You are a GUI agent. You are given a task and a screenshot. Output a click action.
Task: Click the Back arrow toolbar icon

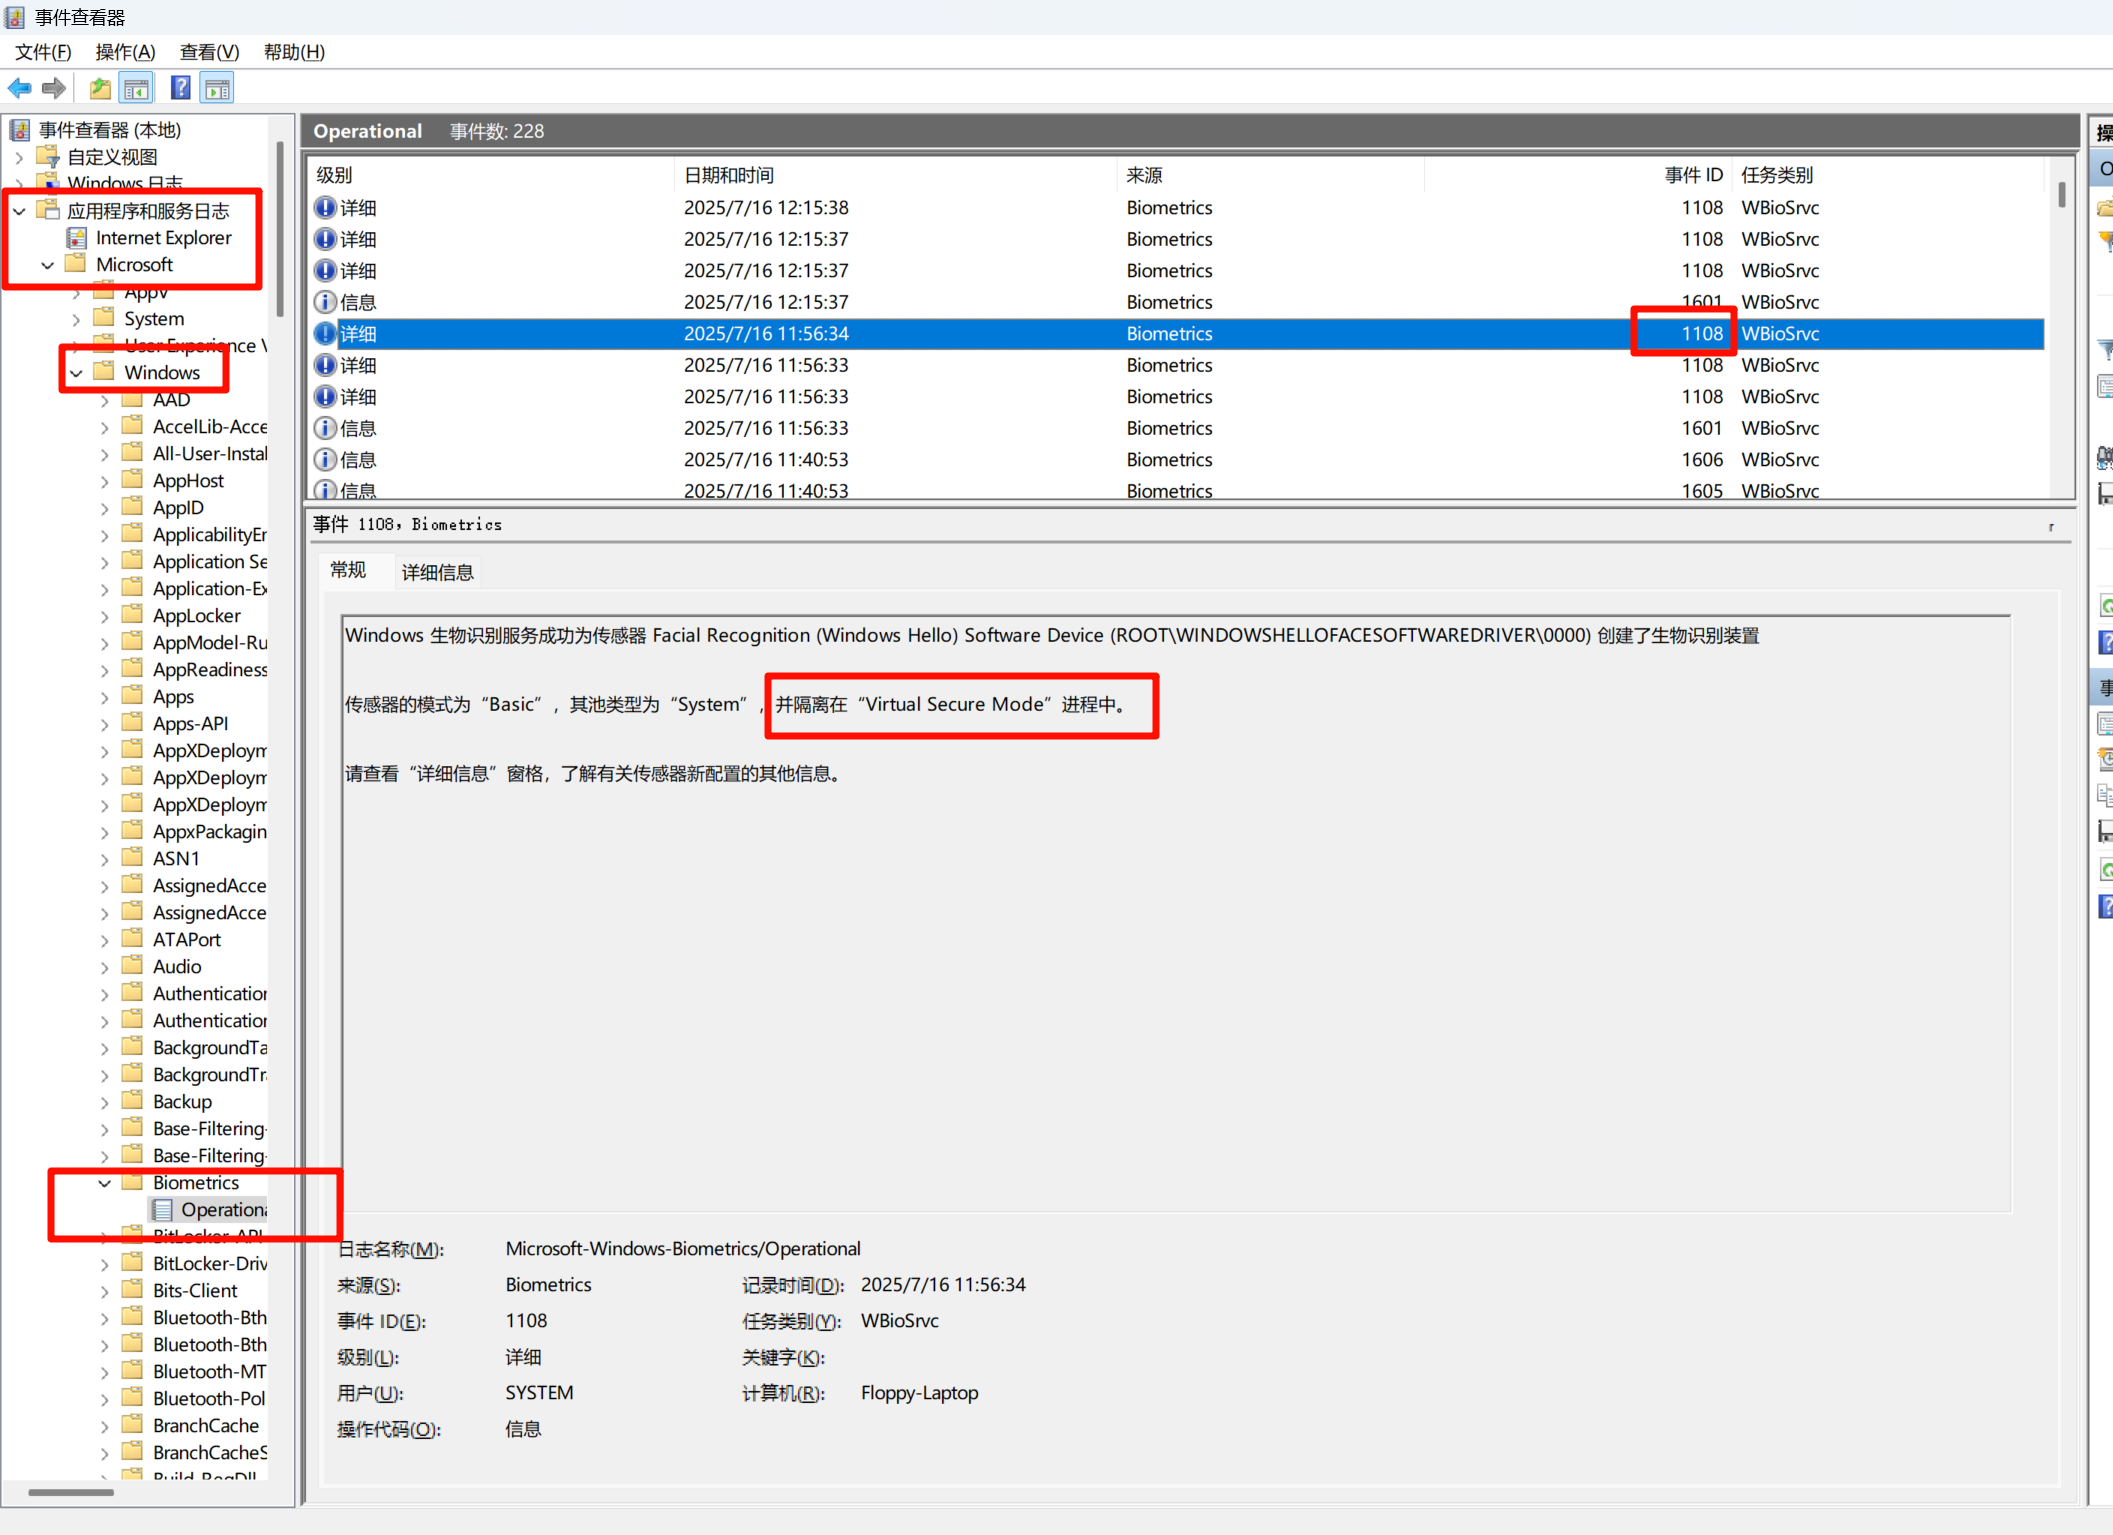20,89
